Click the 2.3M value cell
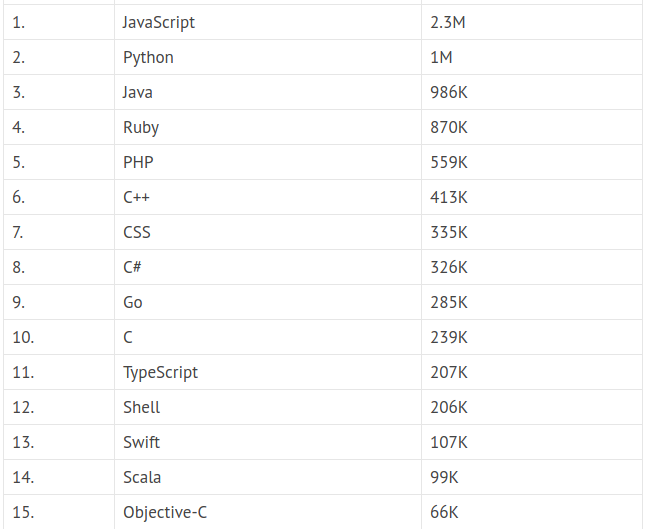This screenshot has width=646, height=529. 448,22
